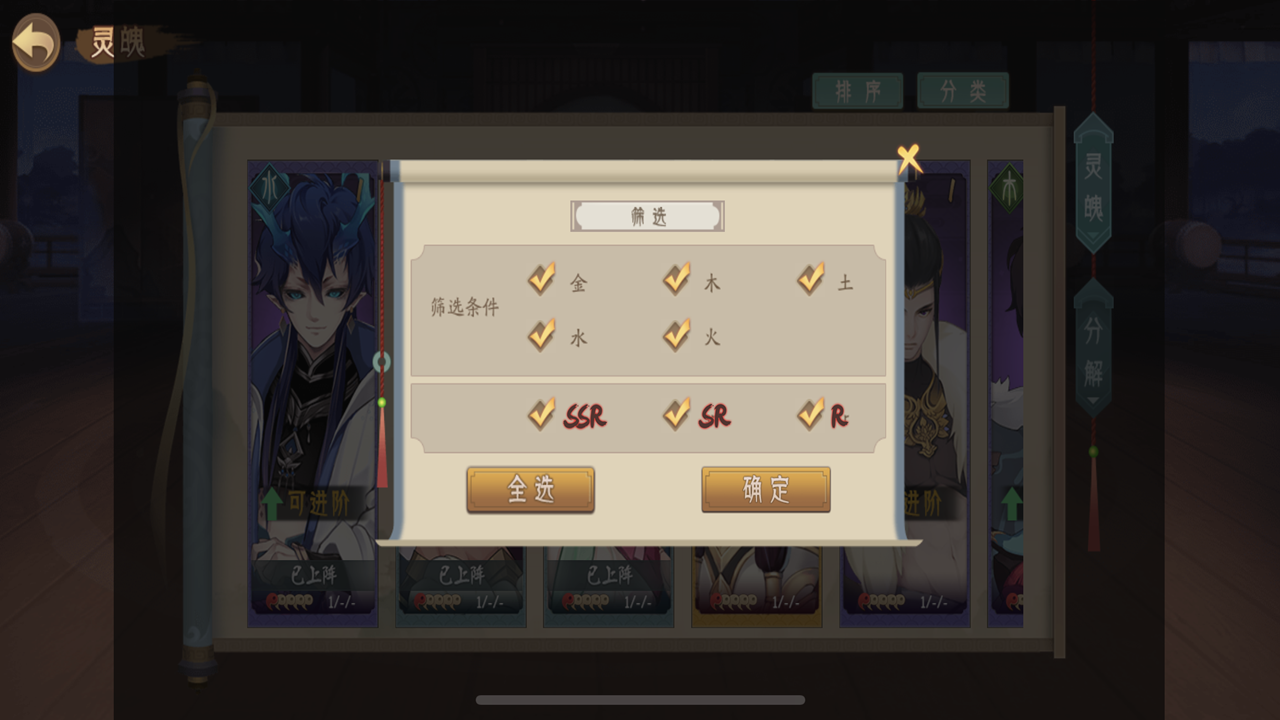The height and width of the screenshot is (720, 1280).
Task: Toggle the 土 element checkbox
Action: click(811, 279)
